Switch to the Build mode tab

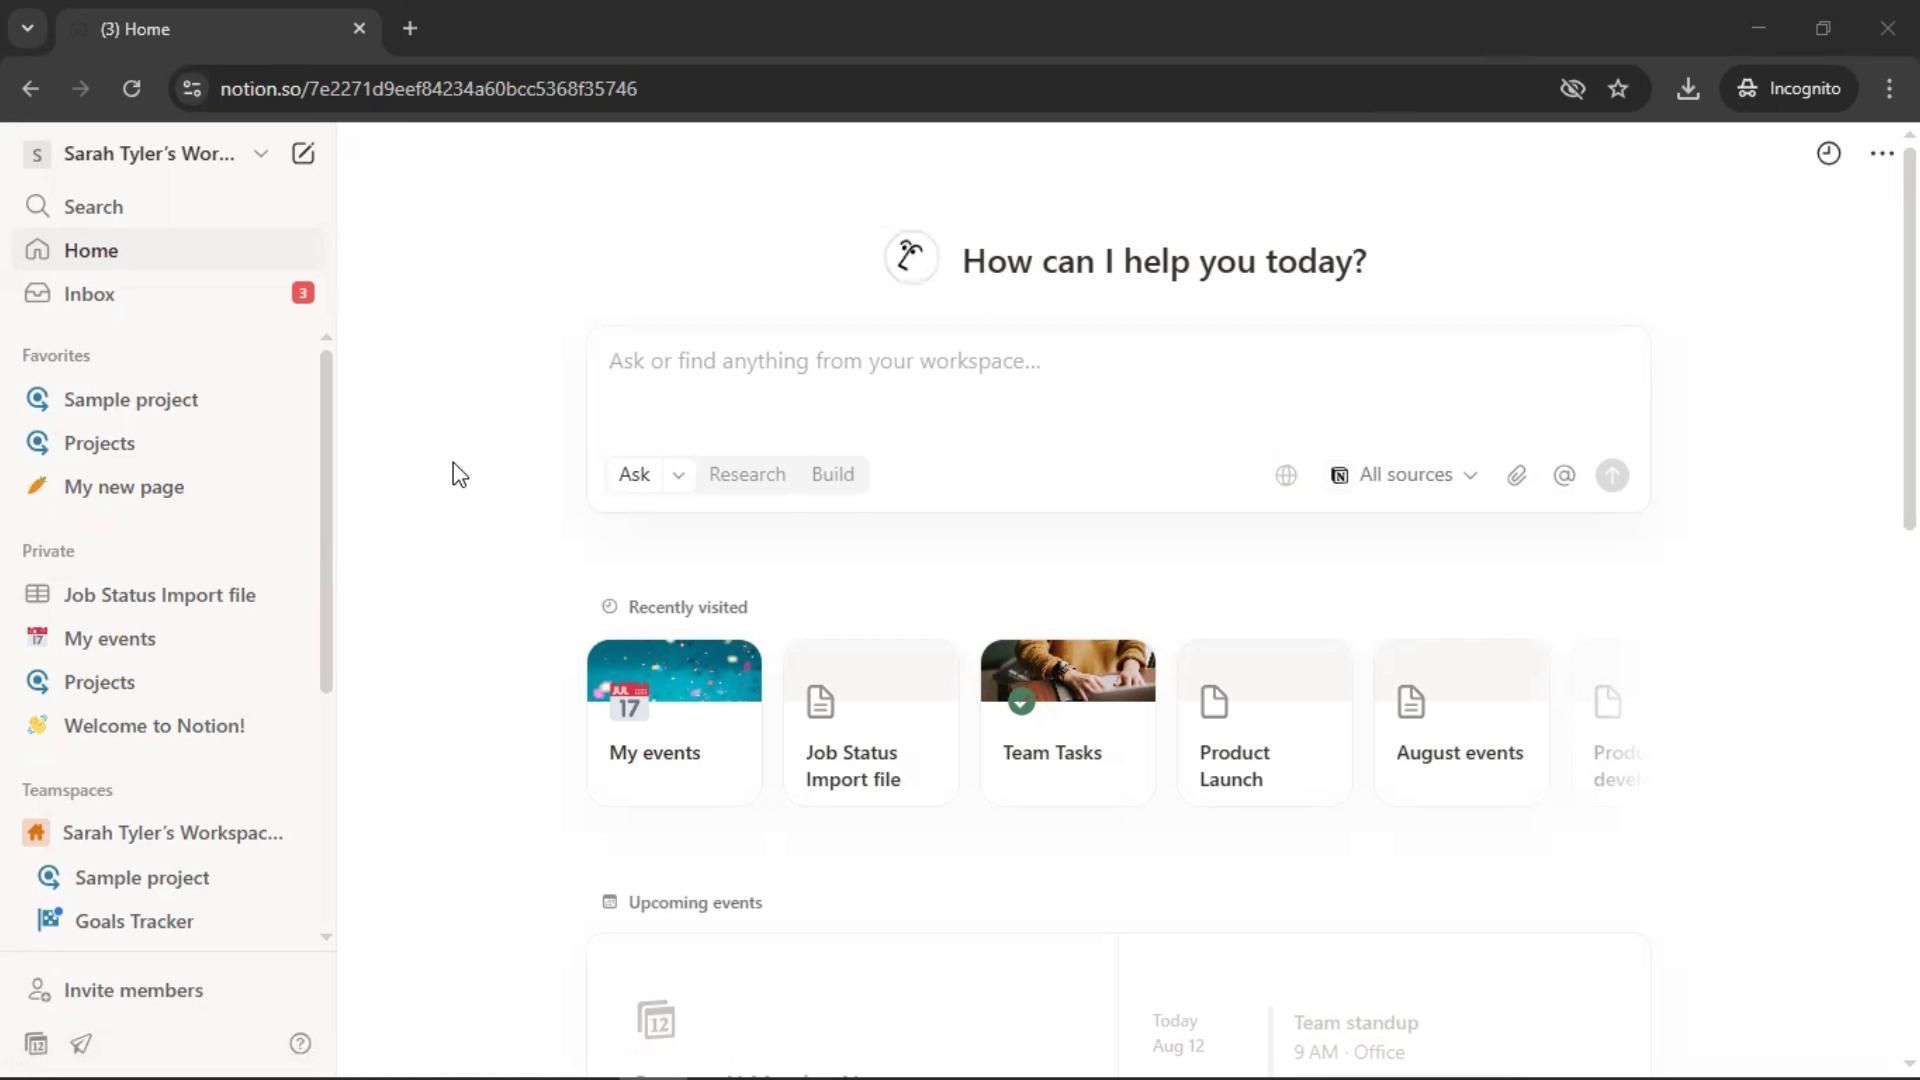point(832,475)
